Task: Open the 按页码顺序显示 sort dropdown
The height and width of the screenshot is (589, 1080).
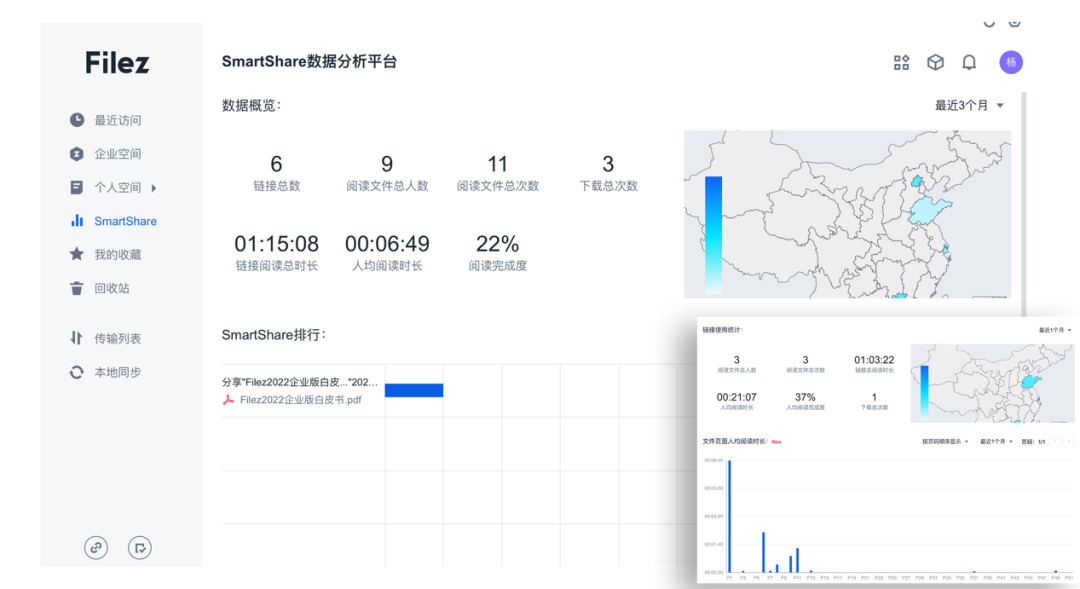Action: click(946, 442)
